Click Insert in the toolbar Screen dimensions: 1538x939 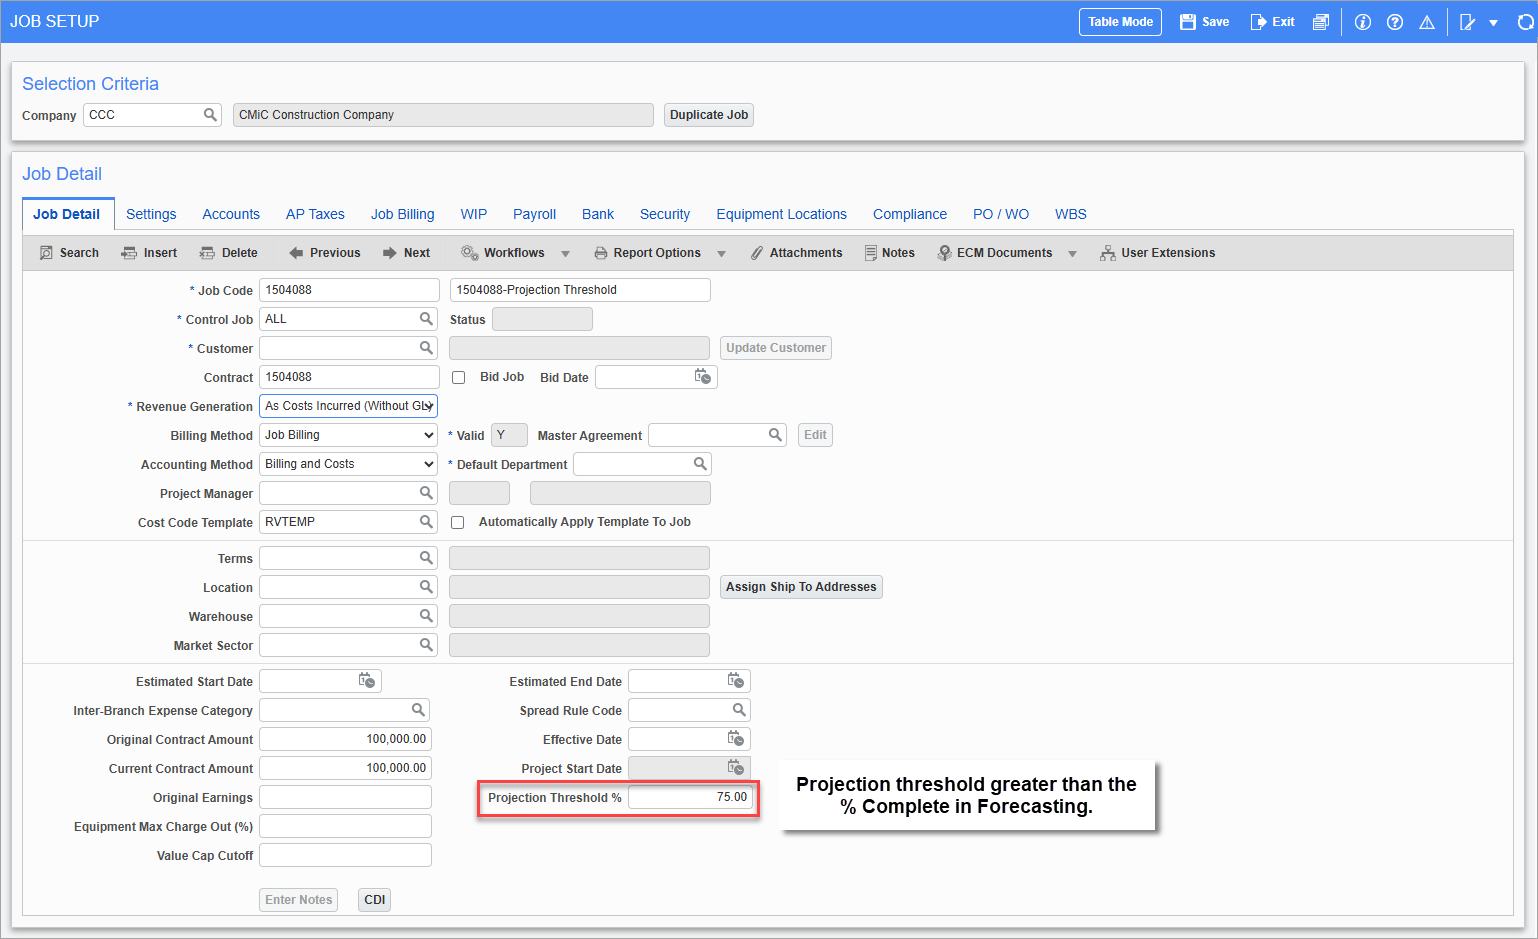[x=149, y=253]
